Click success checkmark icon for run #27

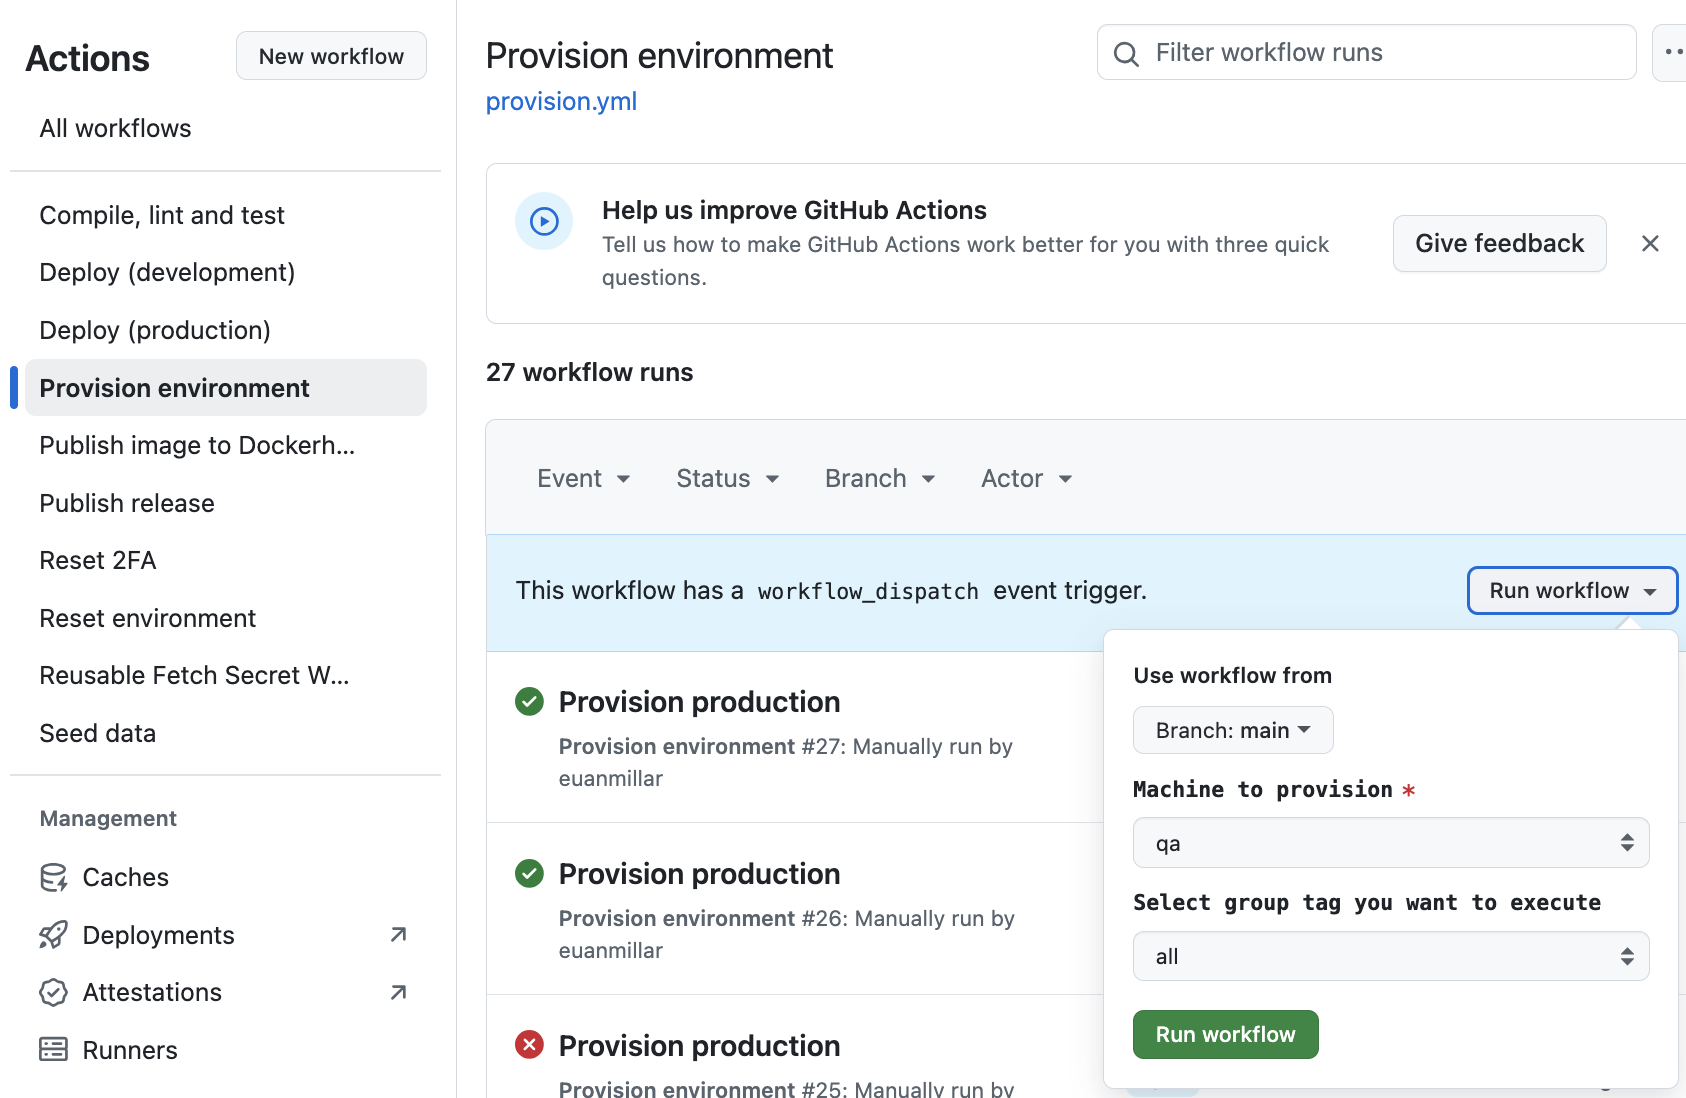click(529, 702)
